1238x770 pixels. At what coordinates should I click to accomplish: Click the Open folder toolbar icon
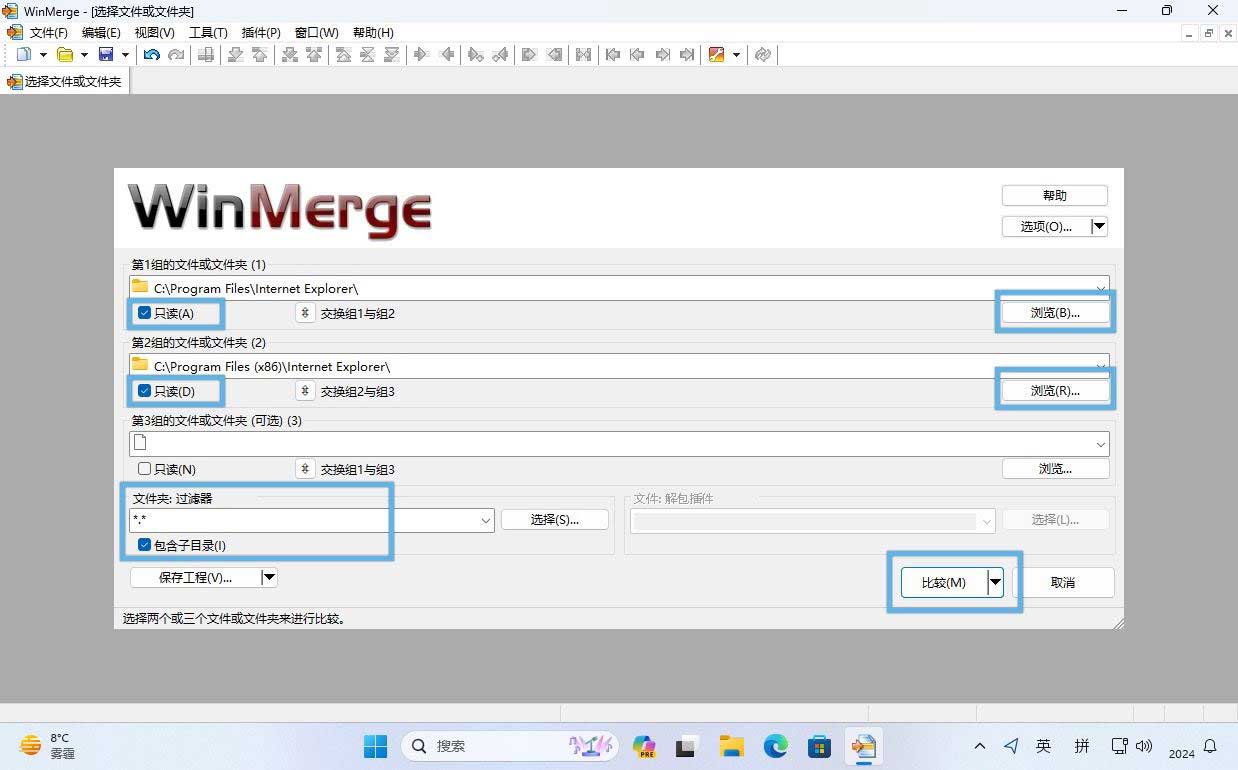pyautogui.click(x=65, y=55)
